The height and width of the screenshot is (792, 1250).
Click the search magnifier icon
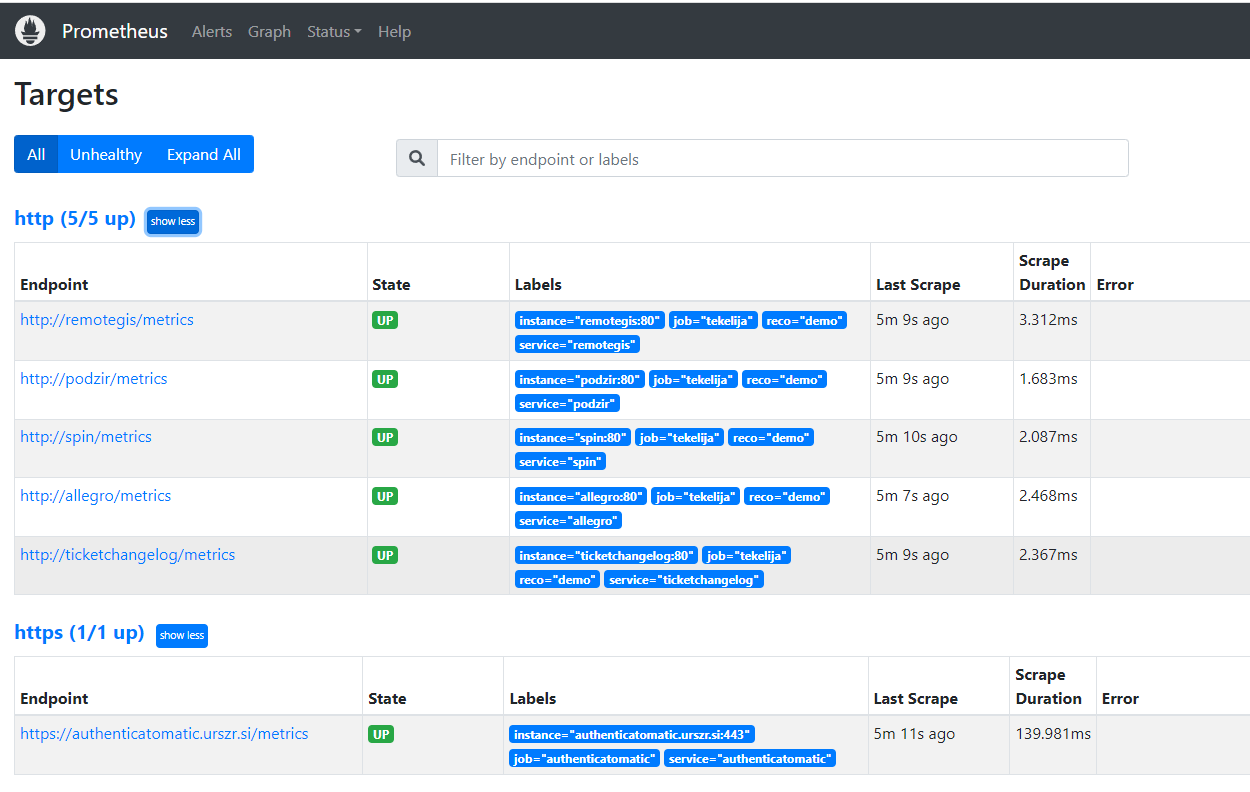[417, 159]
